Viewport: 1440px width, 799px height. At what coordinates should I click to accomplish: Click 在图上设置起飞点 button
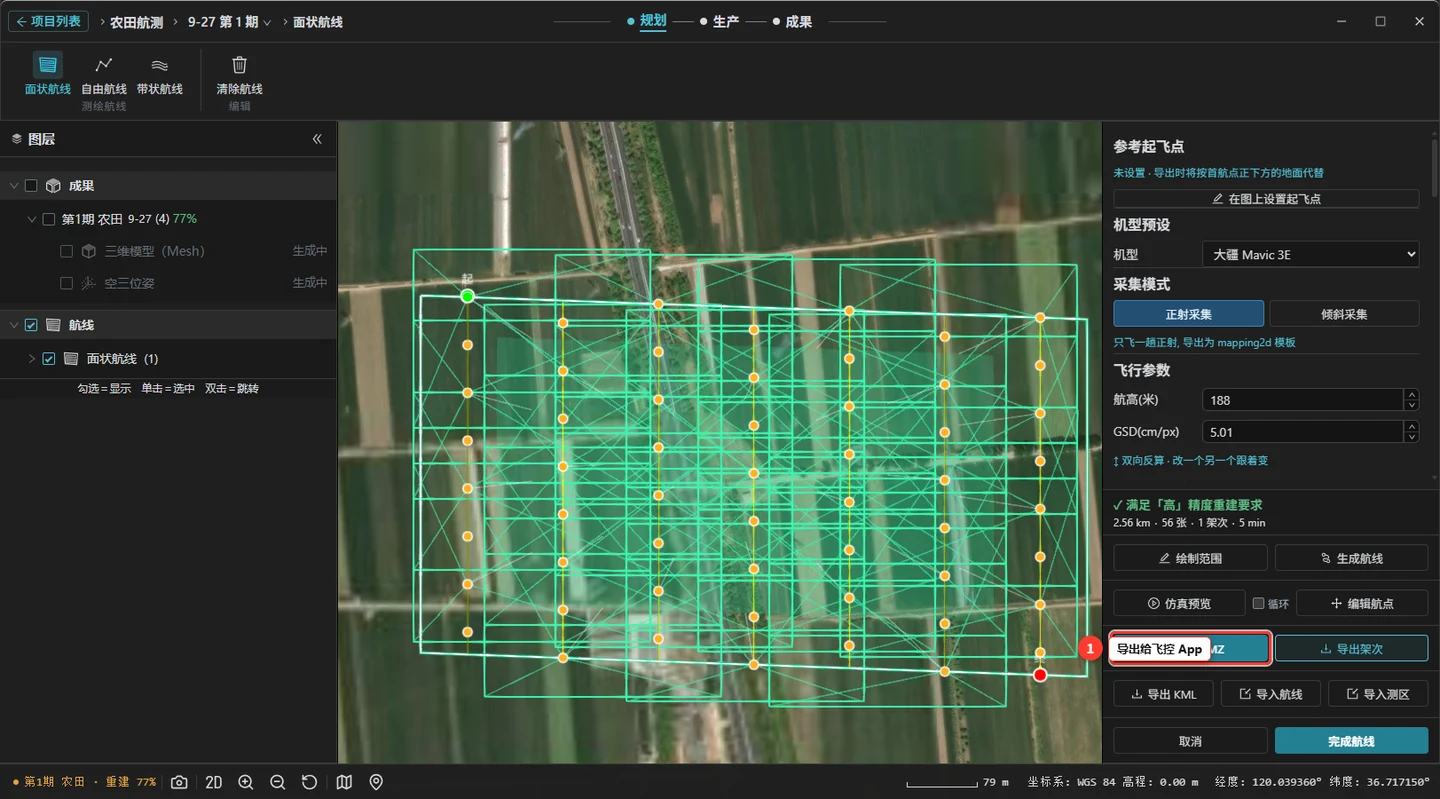point(1266,199)
